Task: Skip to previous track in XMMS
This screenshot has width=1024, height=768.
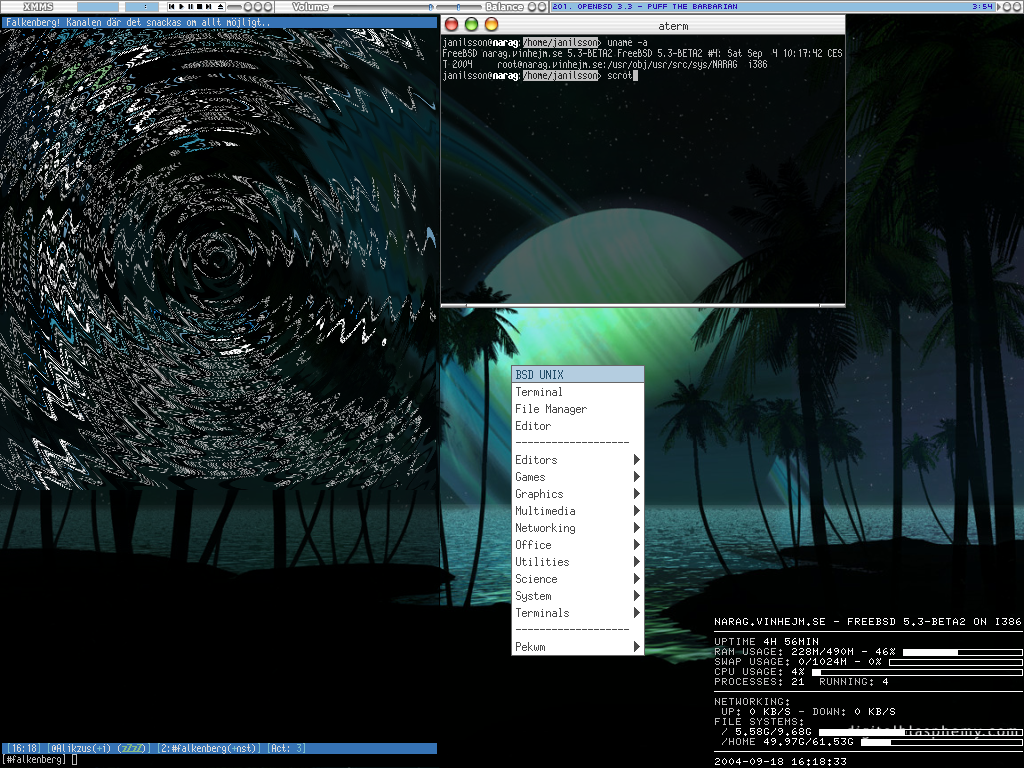Action: pos(171,7)
